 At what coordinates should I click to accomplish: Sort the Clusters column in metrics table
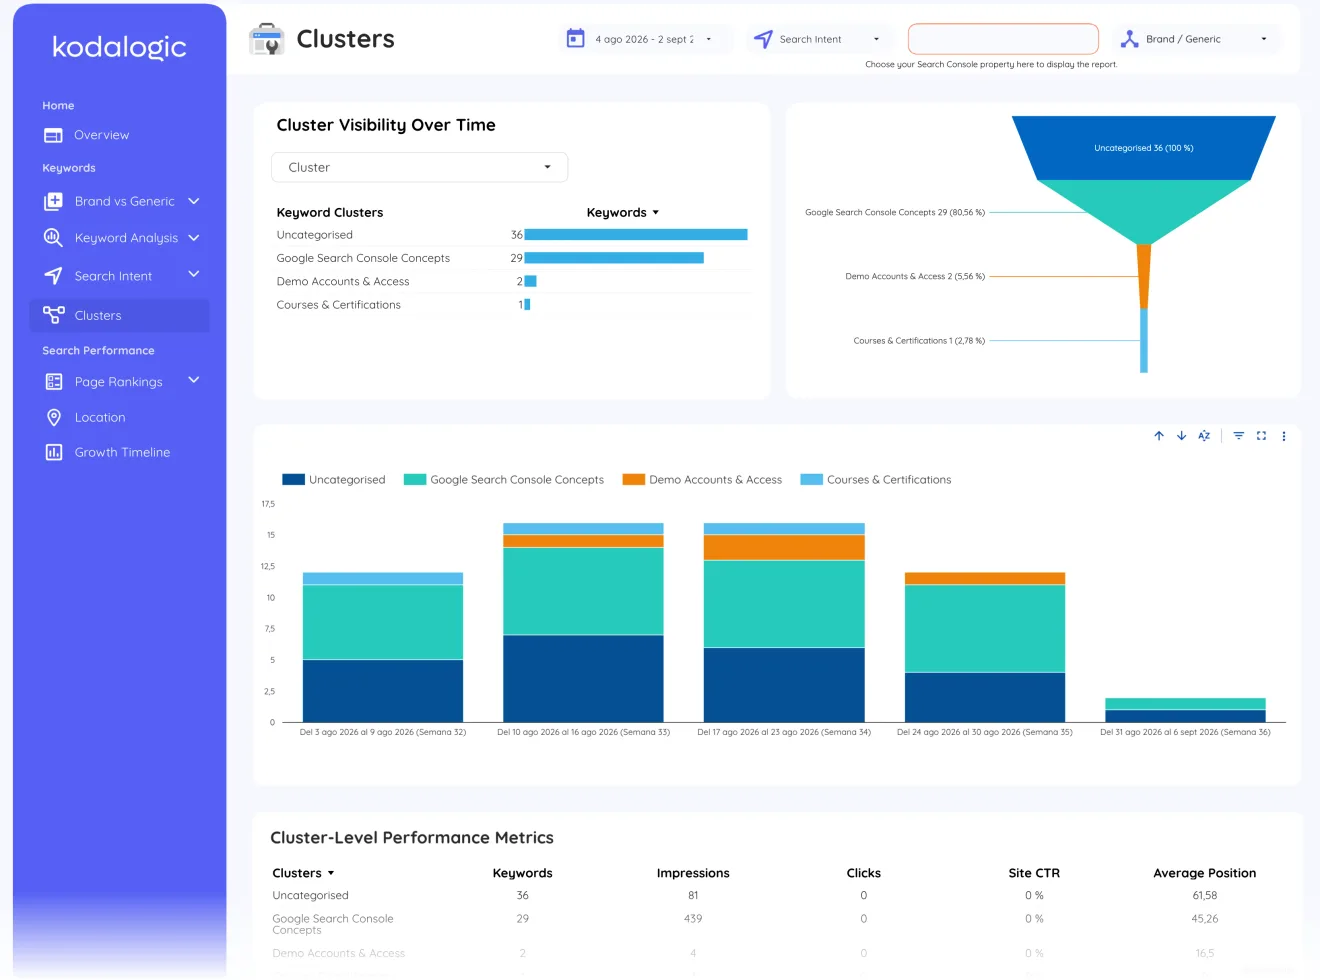tap(331, 873)
